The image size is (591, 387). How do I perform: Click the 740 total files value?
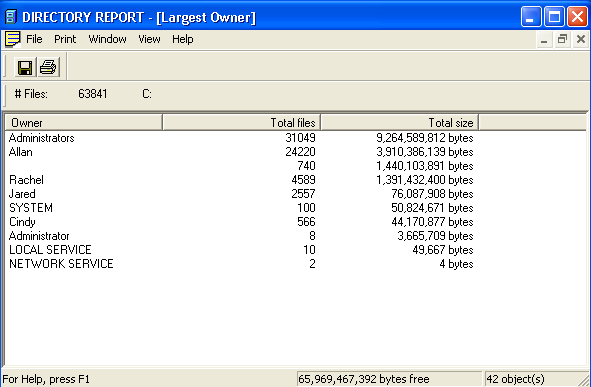pyautogui.click(x=306, y=166)
